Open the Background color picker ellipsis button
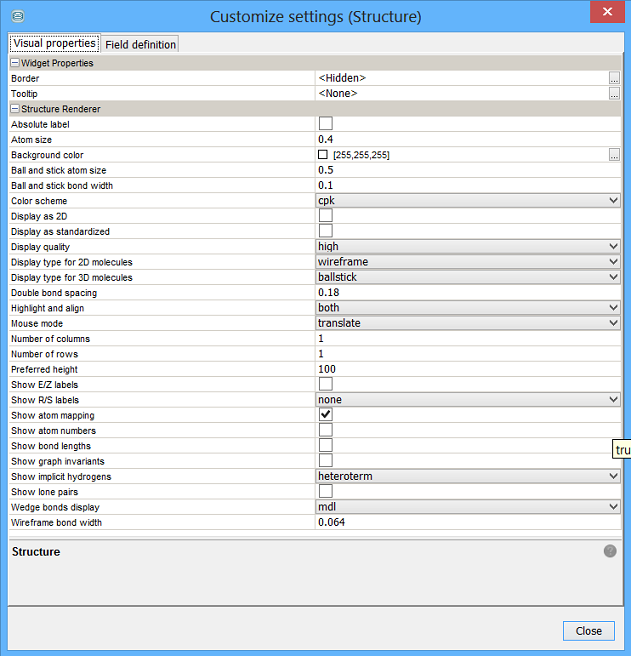631x656 pixels. point(614,155)
